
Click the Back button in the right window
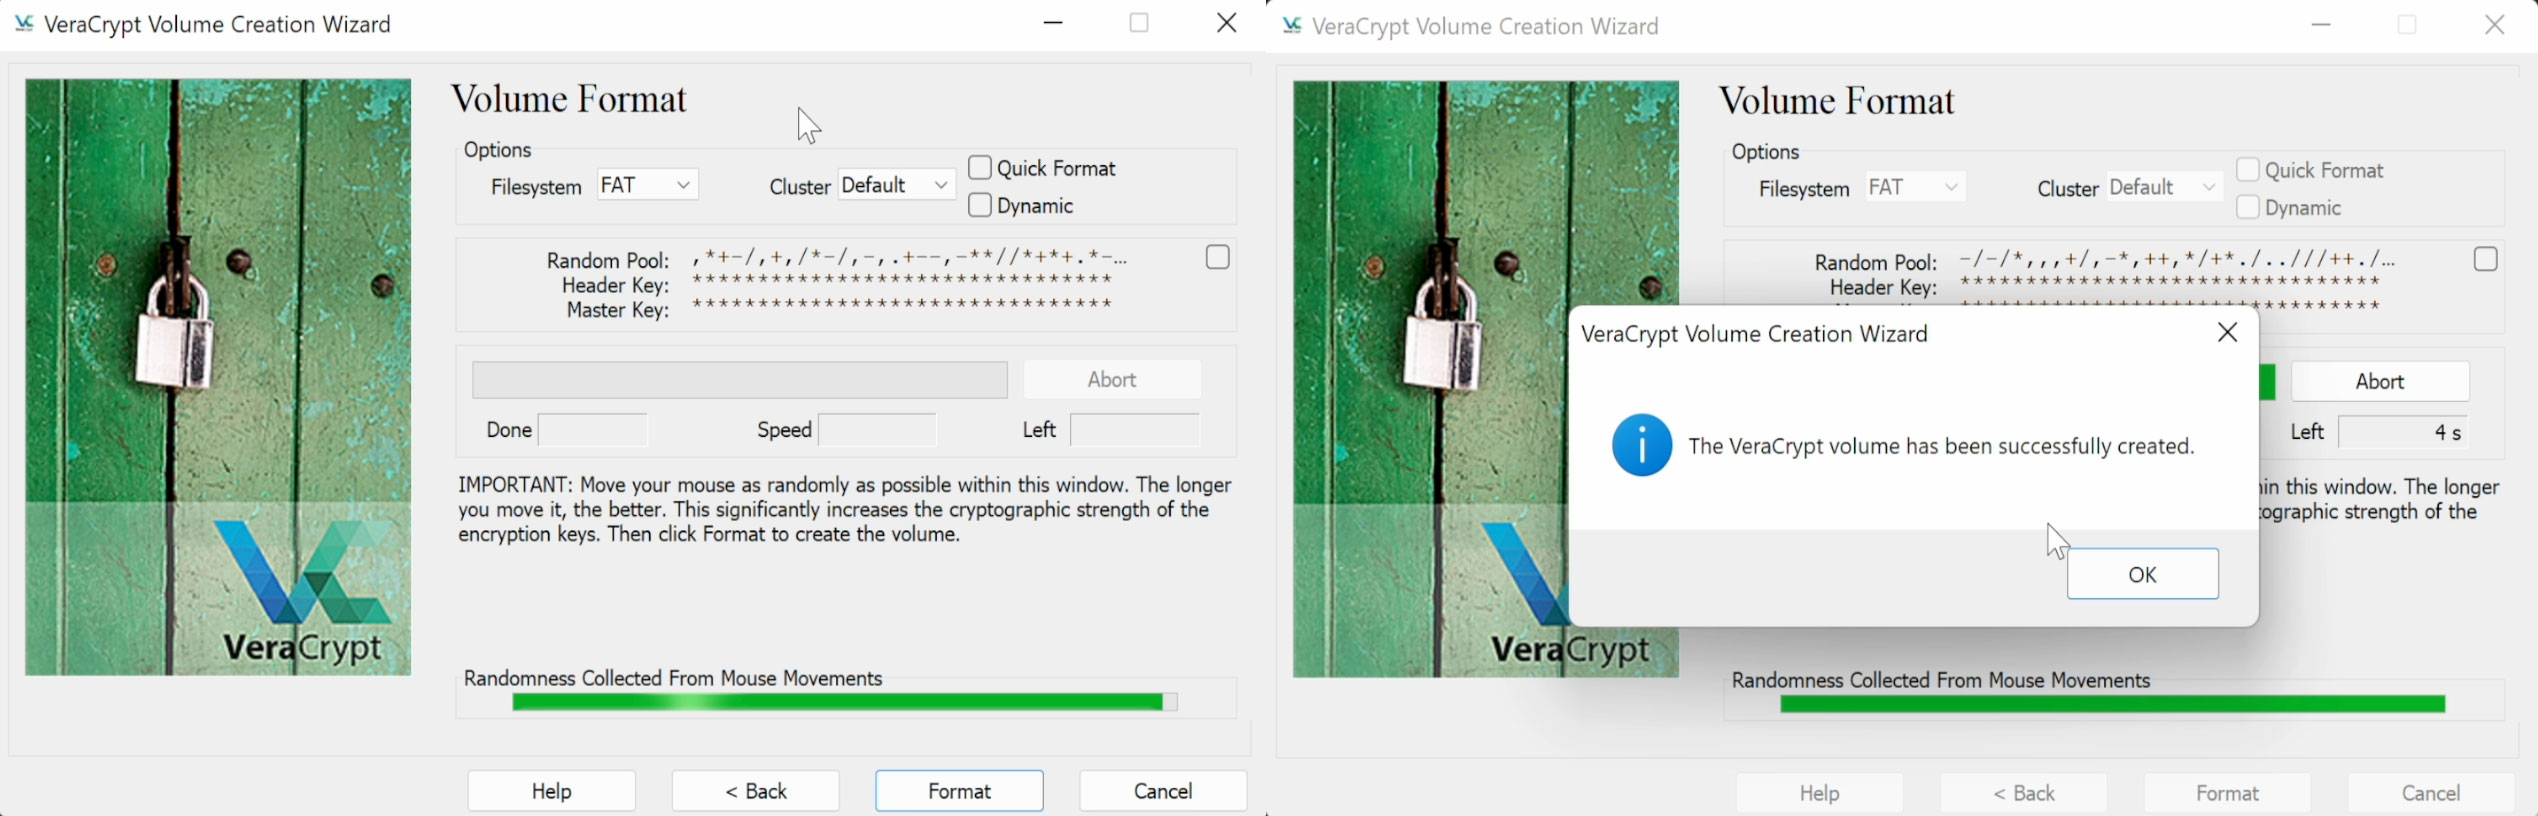(x=2023, y=793)
